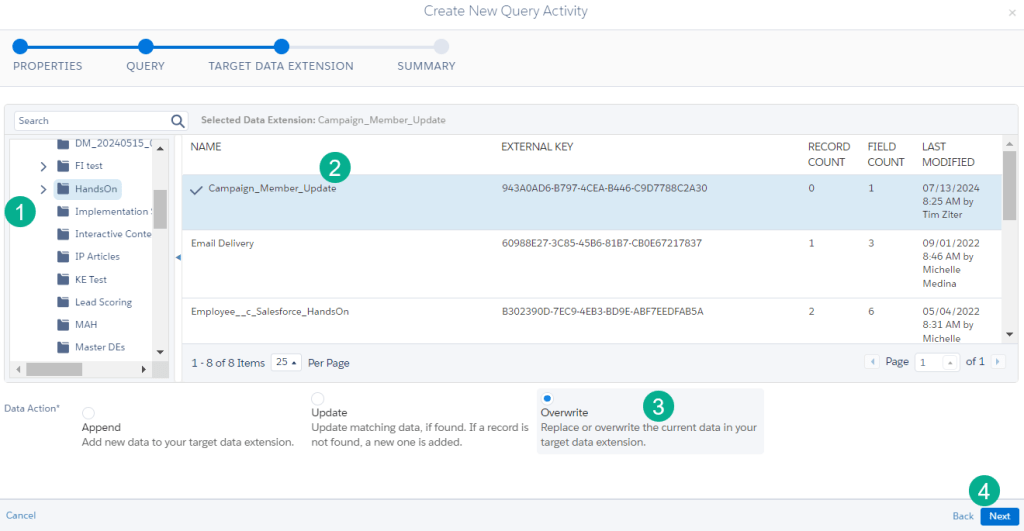
Task: Open the Lead Scoring folder icon
Action: [x=64, y=302]
